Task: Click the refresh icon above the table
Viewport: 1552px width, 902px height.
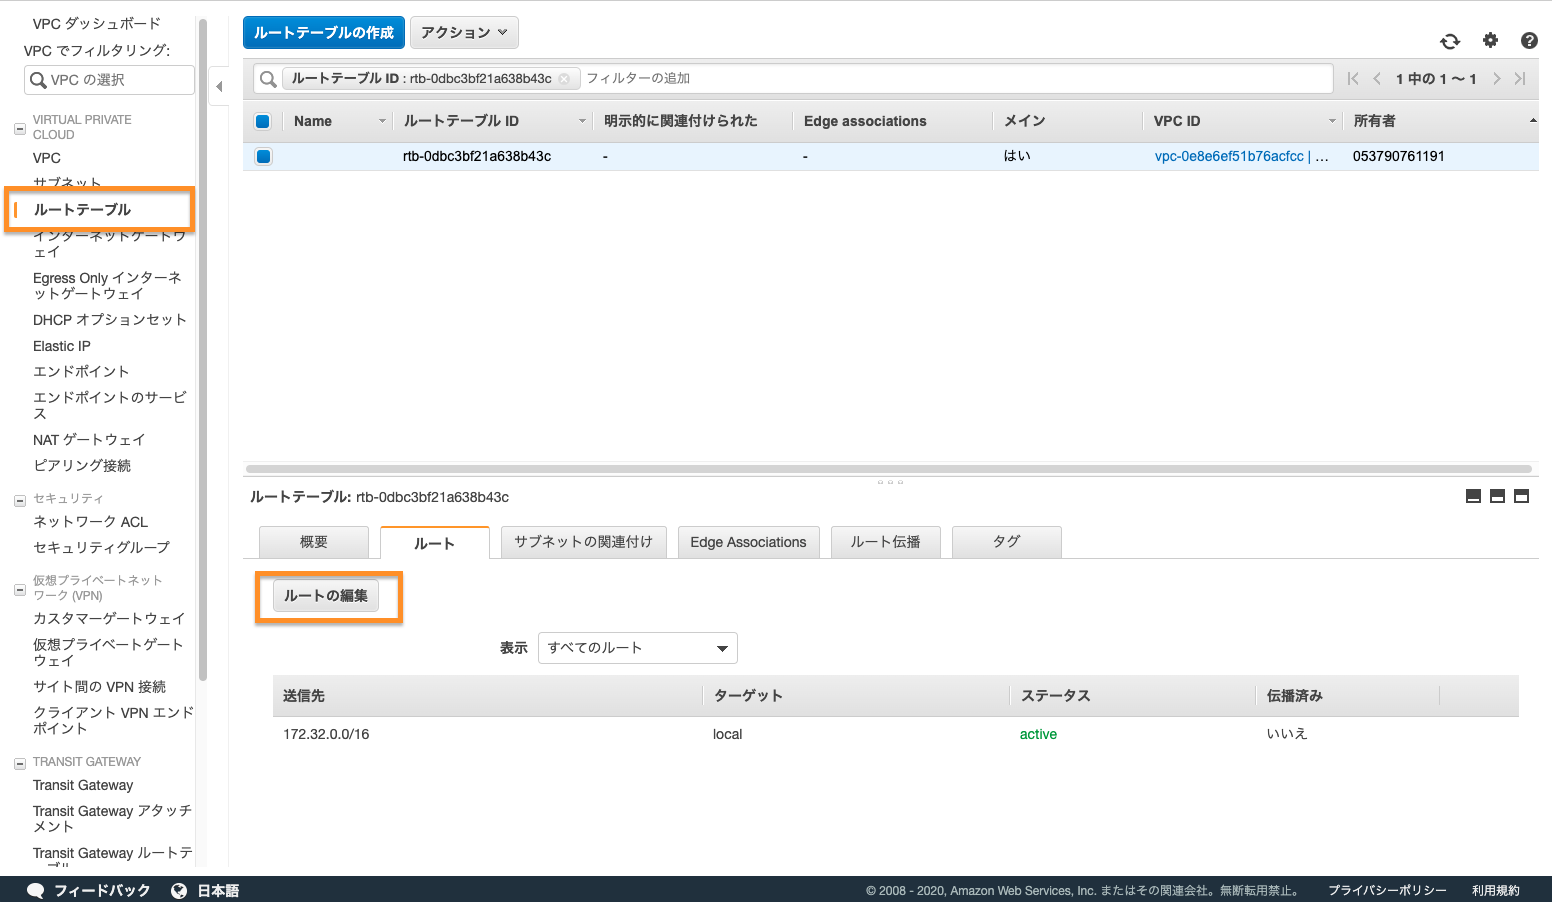Action: tap(1449, 41)
